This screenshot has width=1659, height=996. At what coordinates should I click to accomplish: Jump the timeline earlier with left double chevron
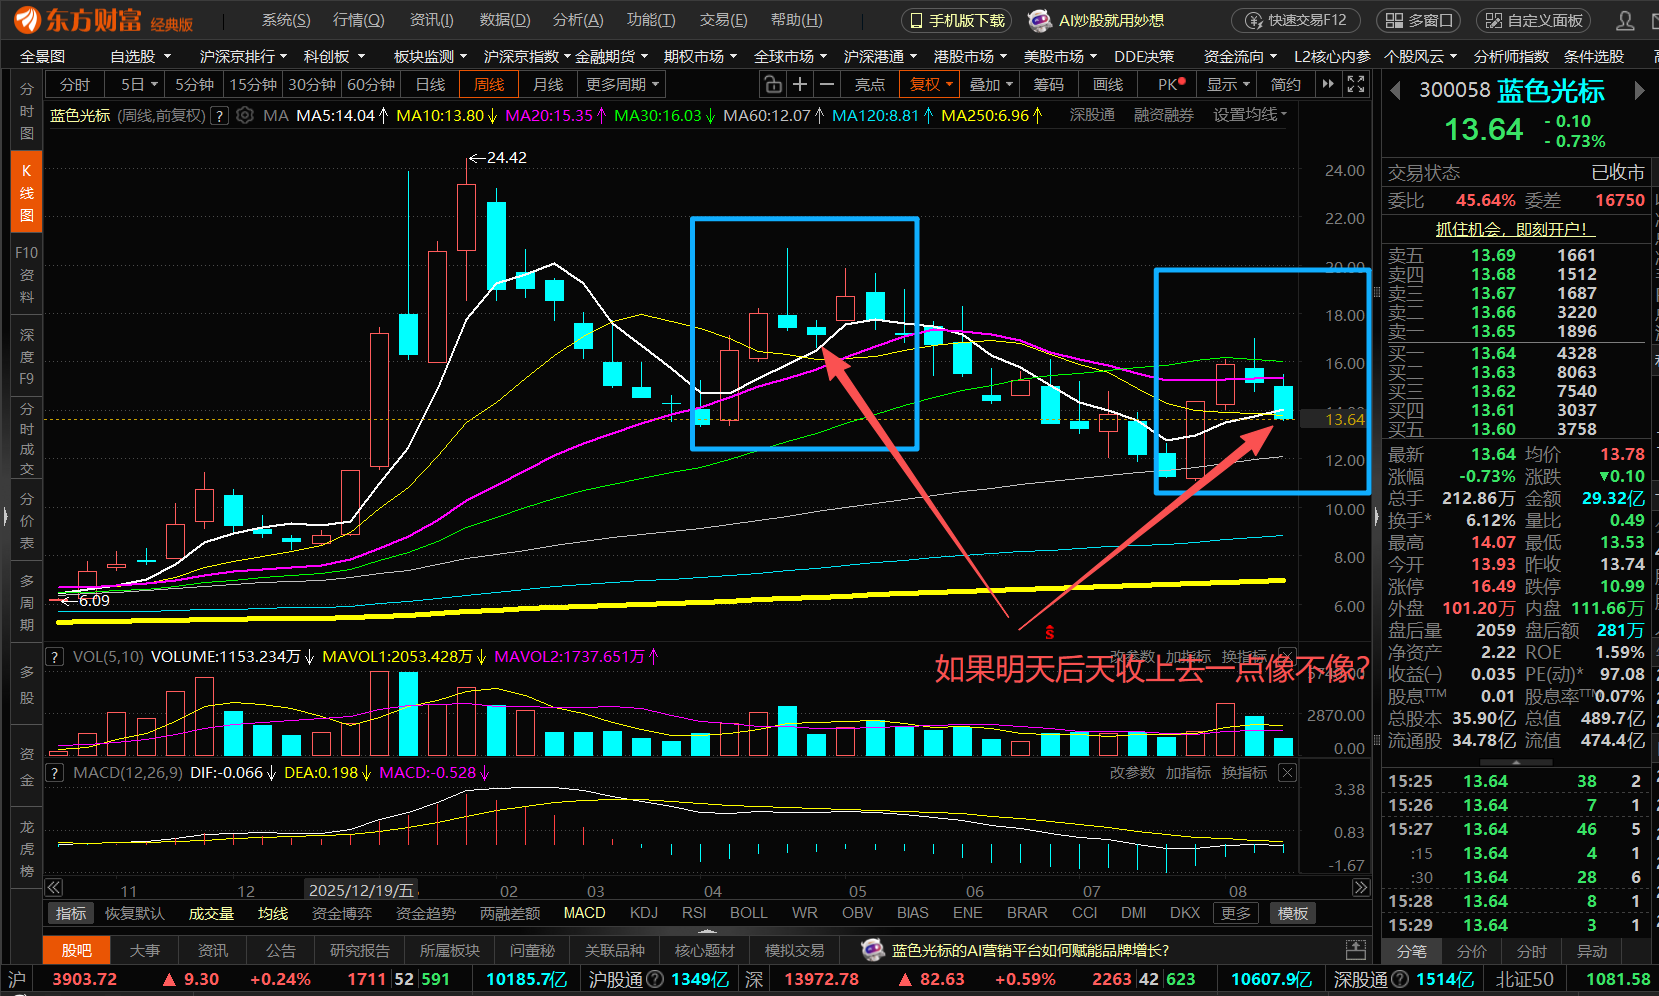pos(54,888)
